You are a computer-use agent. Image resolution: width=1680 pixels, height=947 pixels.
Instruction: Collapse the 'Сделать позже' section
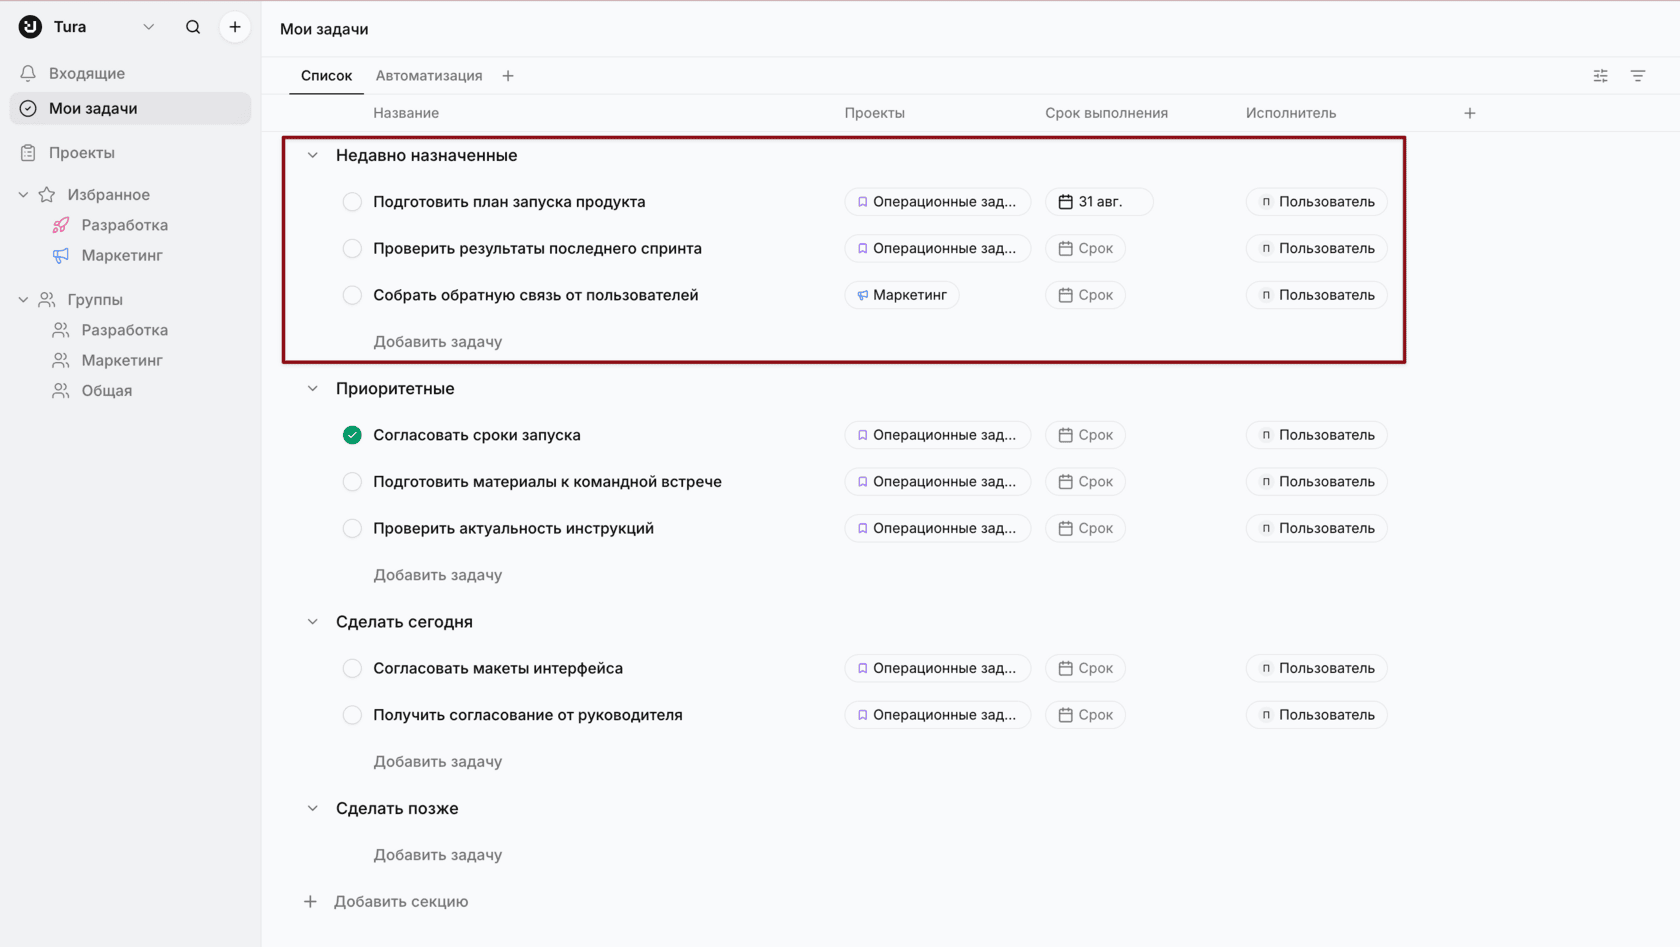[313, 809]
